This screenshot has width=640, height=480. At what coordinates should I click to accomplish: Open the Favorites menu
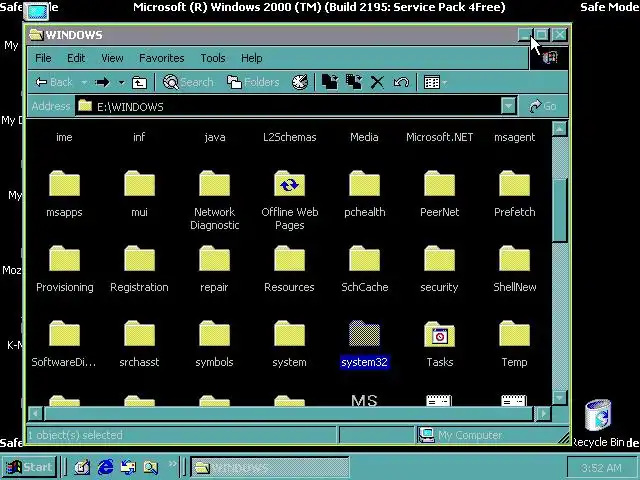[162, 58]
